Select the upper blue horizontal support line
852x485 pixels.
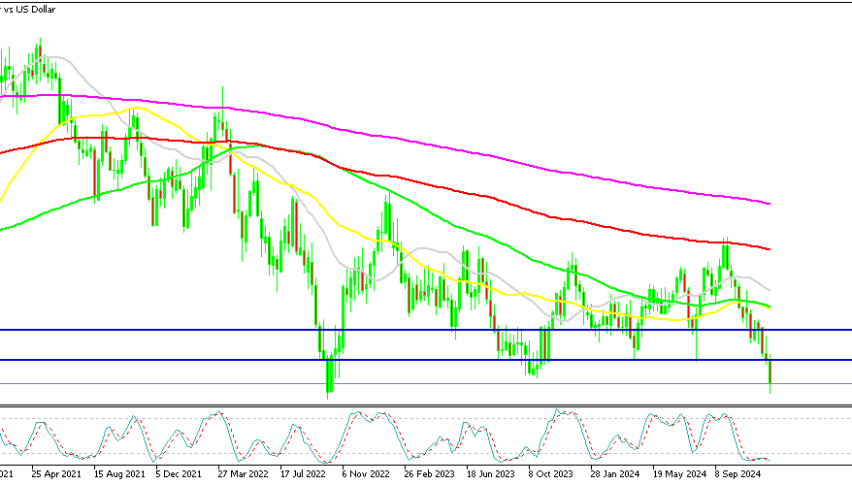[426, 330]
